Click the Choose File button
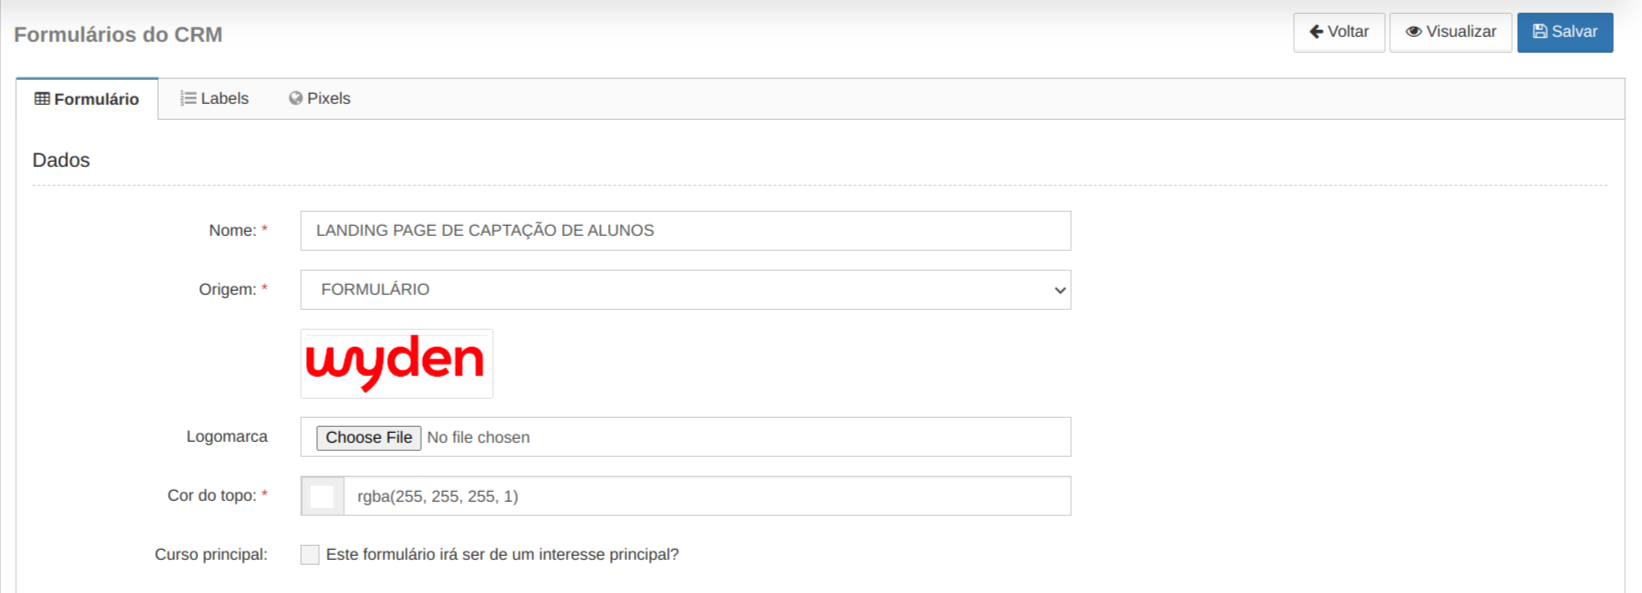Viewport: 1642px width, 593px height. tap(369, 438)
